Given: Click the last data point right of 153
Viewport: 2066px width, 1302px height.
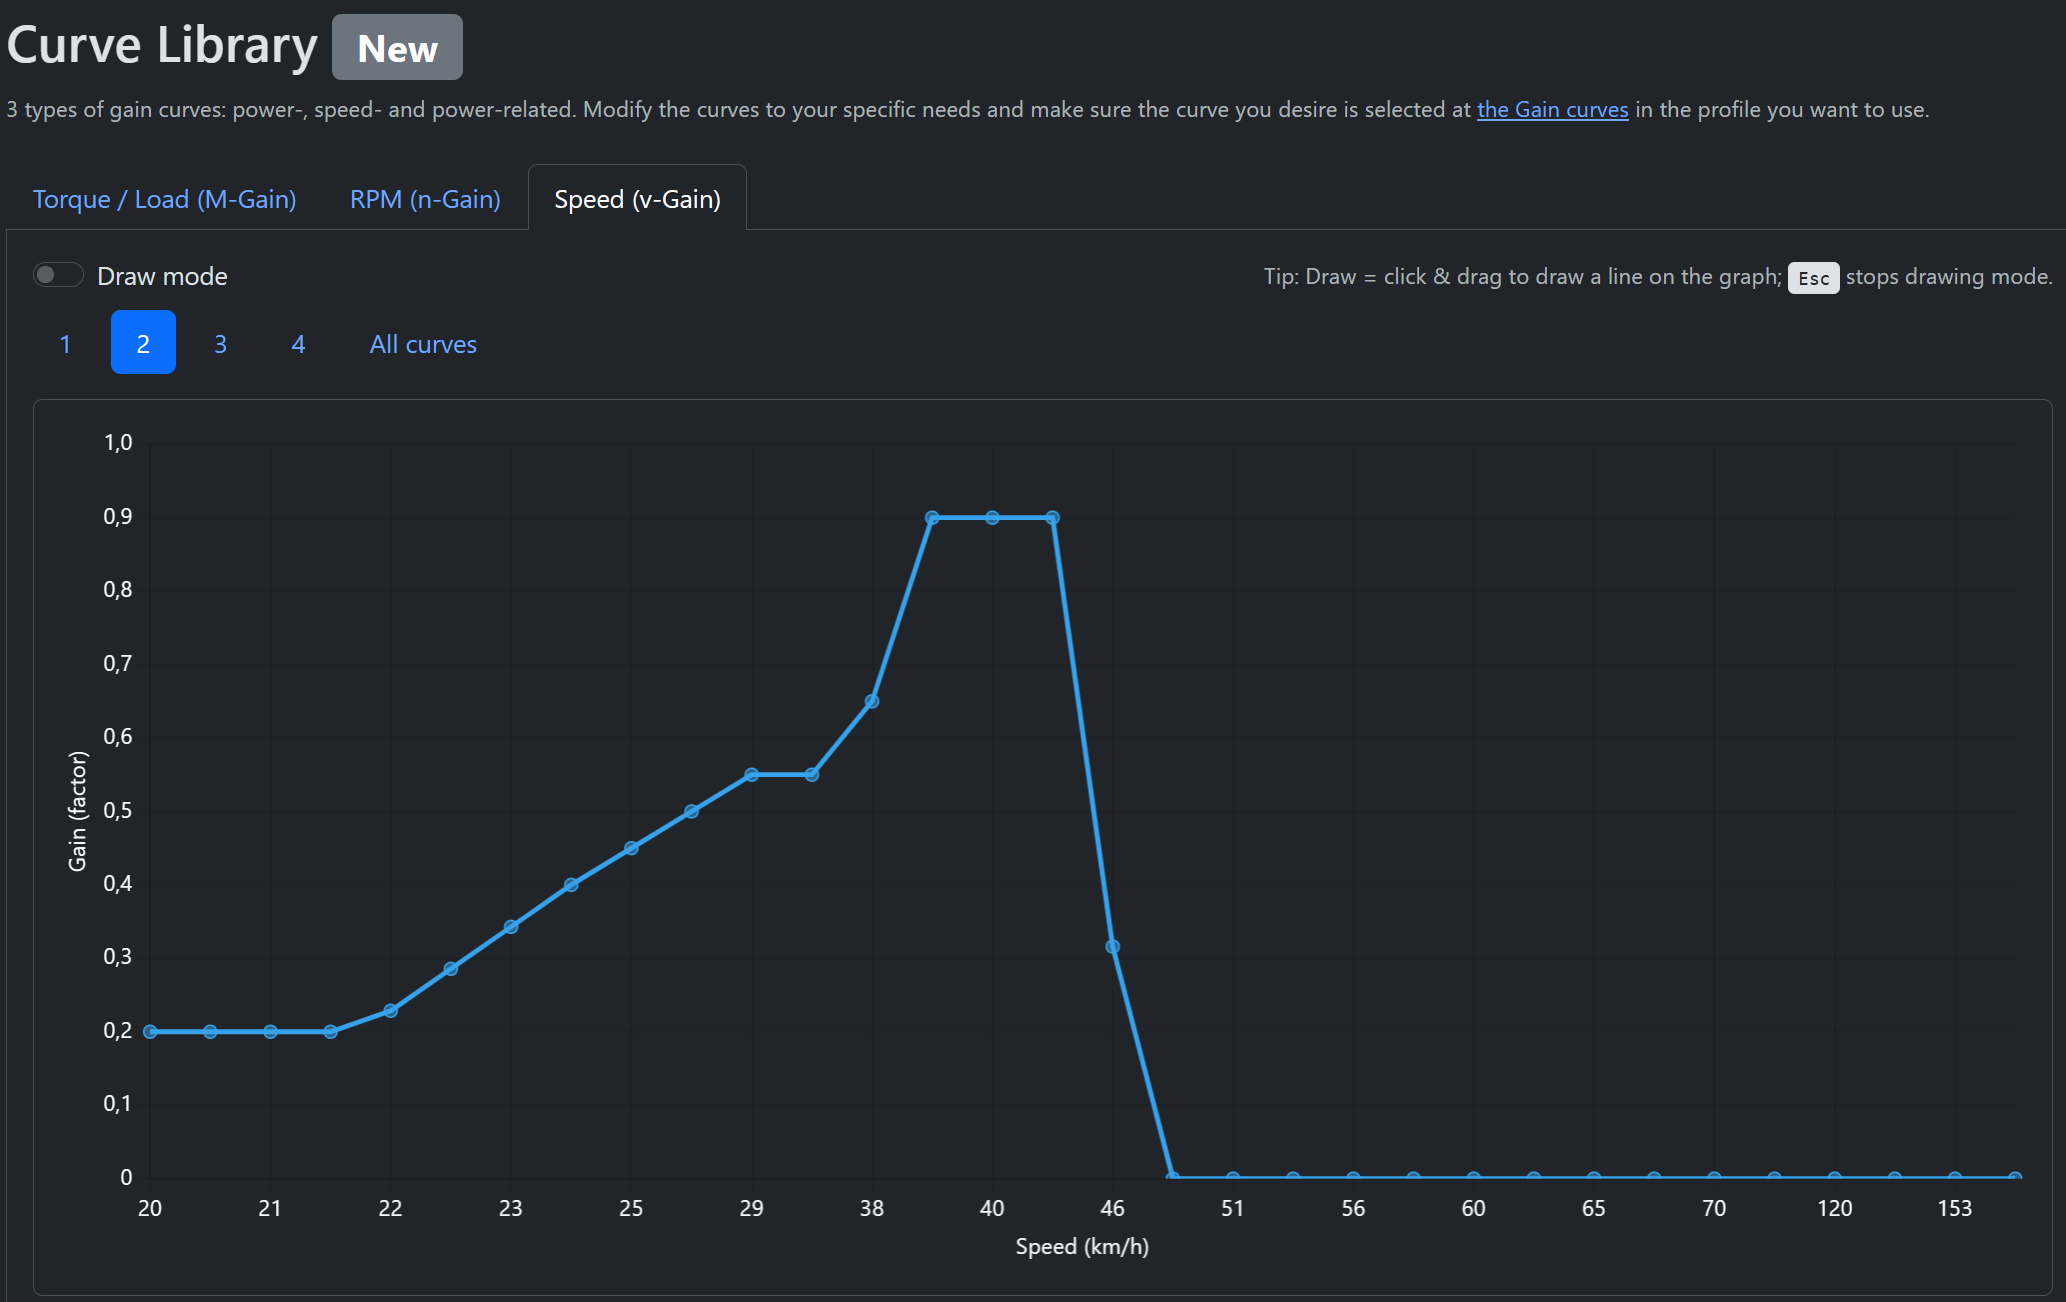Looking at the screenshot, I should coord(2015,1177).
